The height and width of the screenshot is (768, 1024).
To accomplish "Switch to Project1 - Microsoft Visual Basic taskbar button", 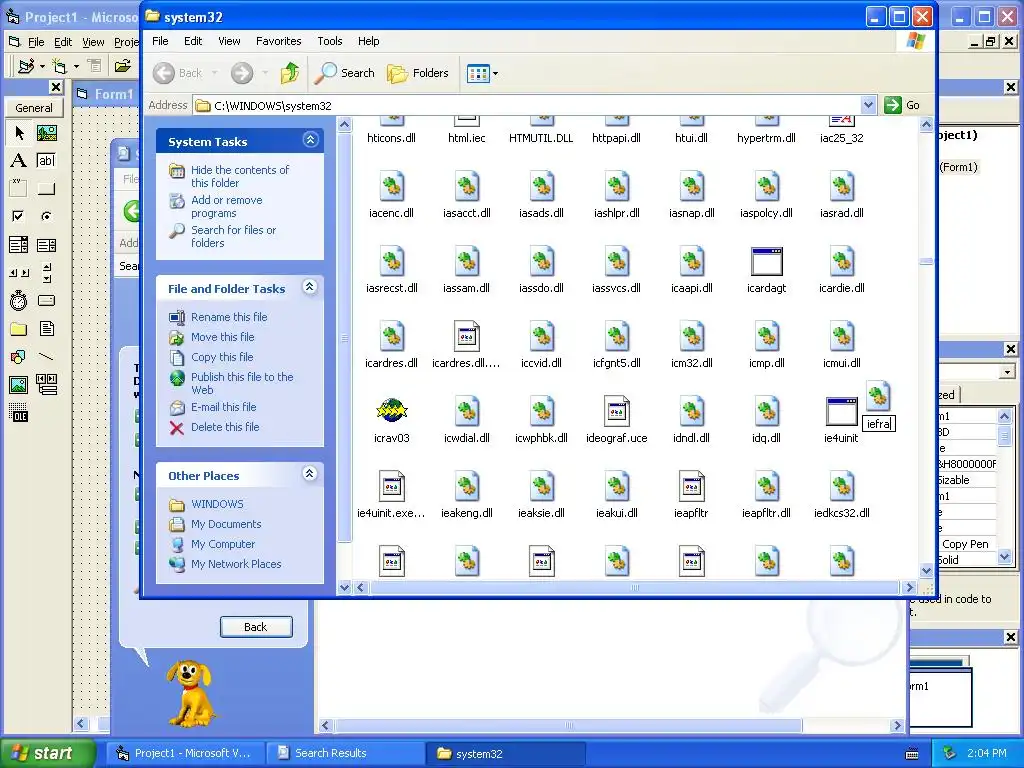I will click(185, 754).
